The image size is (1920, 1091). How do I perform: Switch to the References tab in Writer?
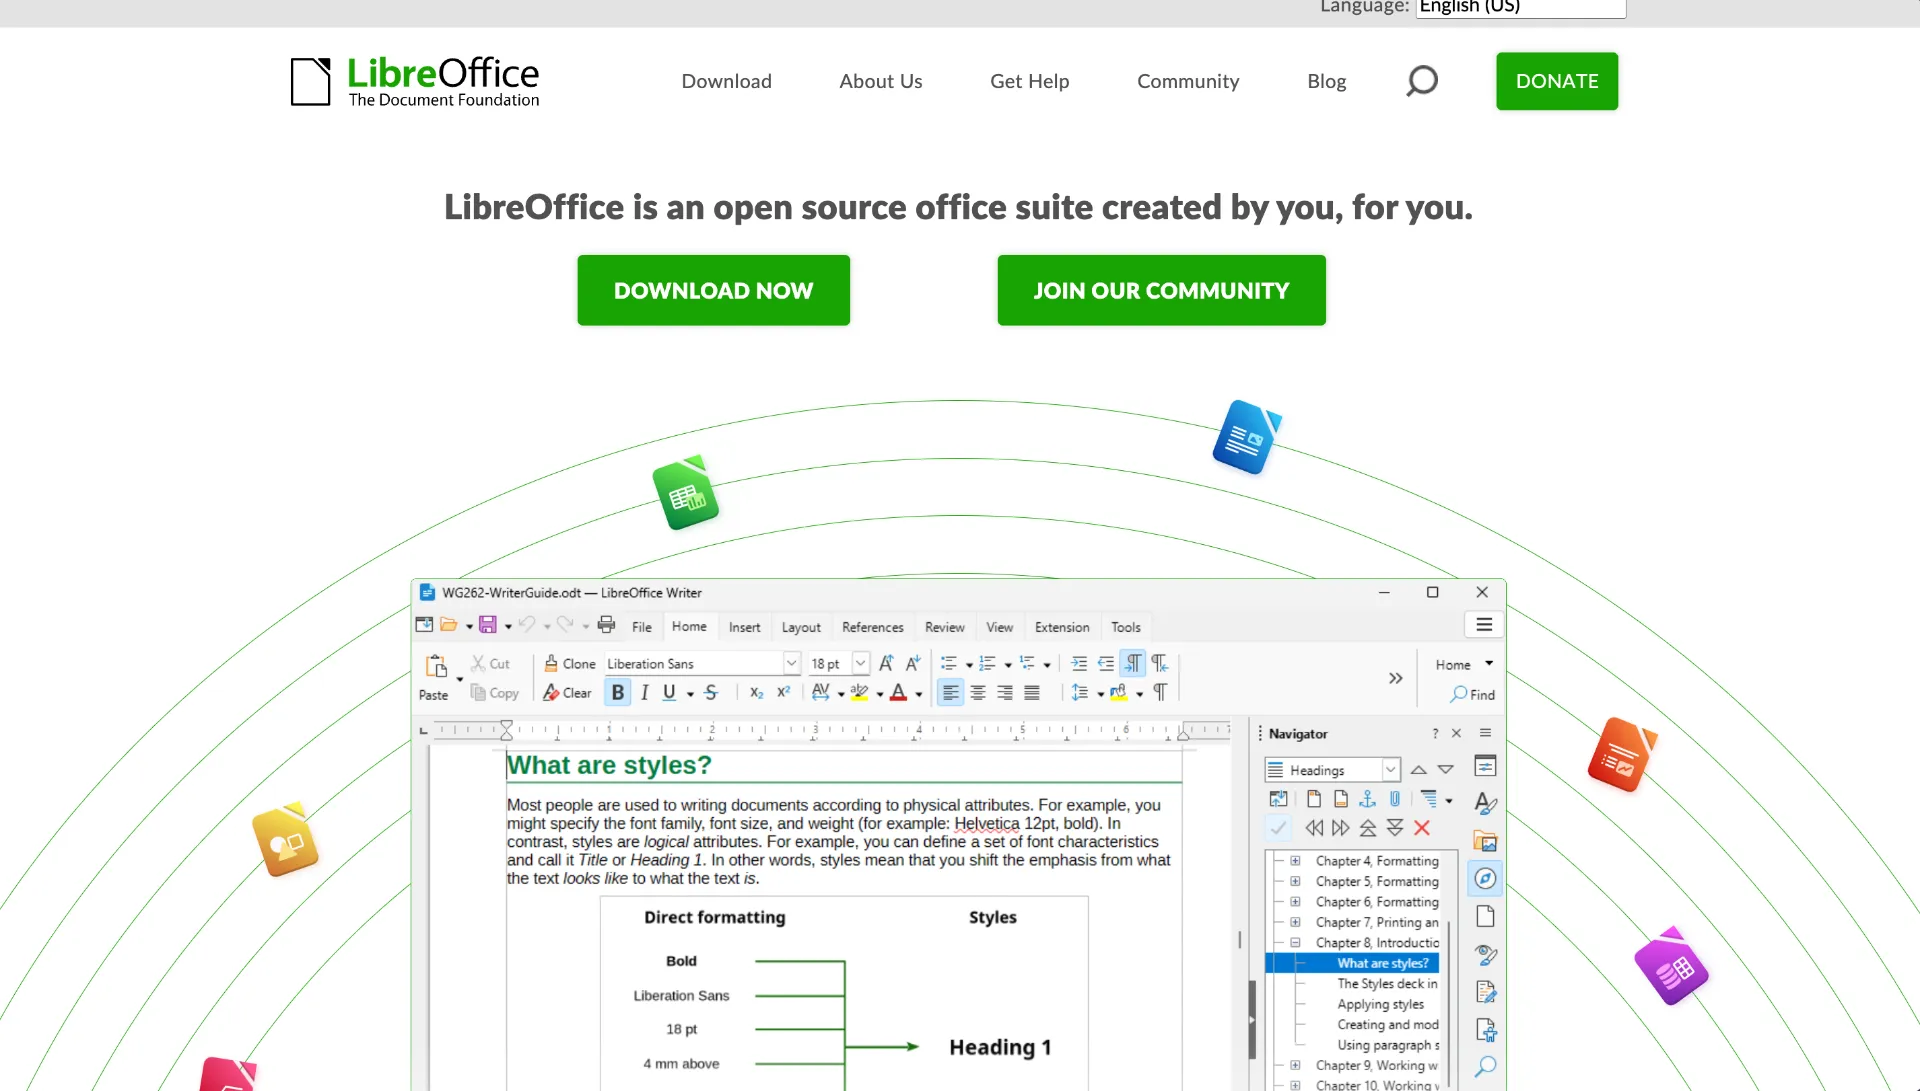pyautogui.click(x=872, y=627)
